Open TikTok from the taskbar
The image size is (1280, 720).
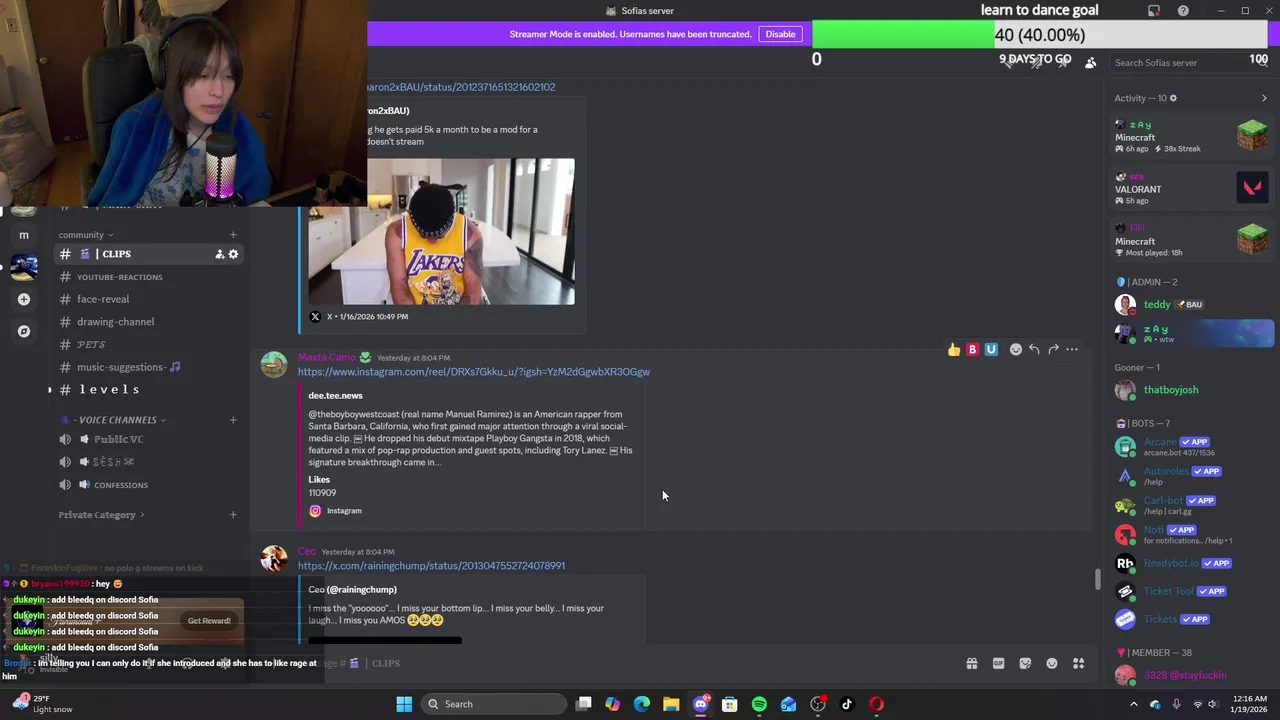[847, 704]
